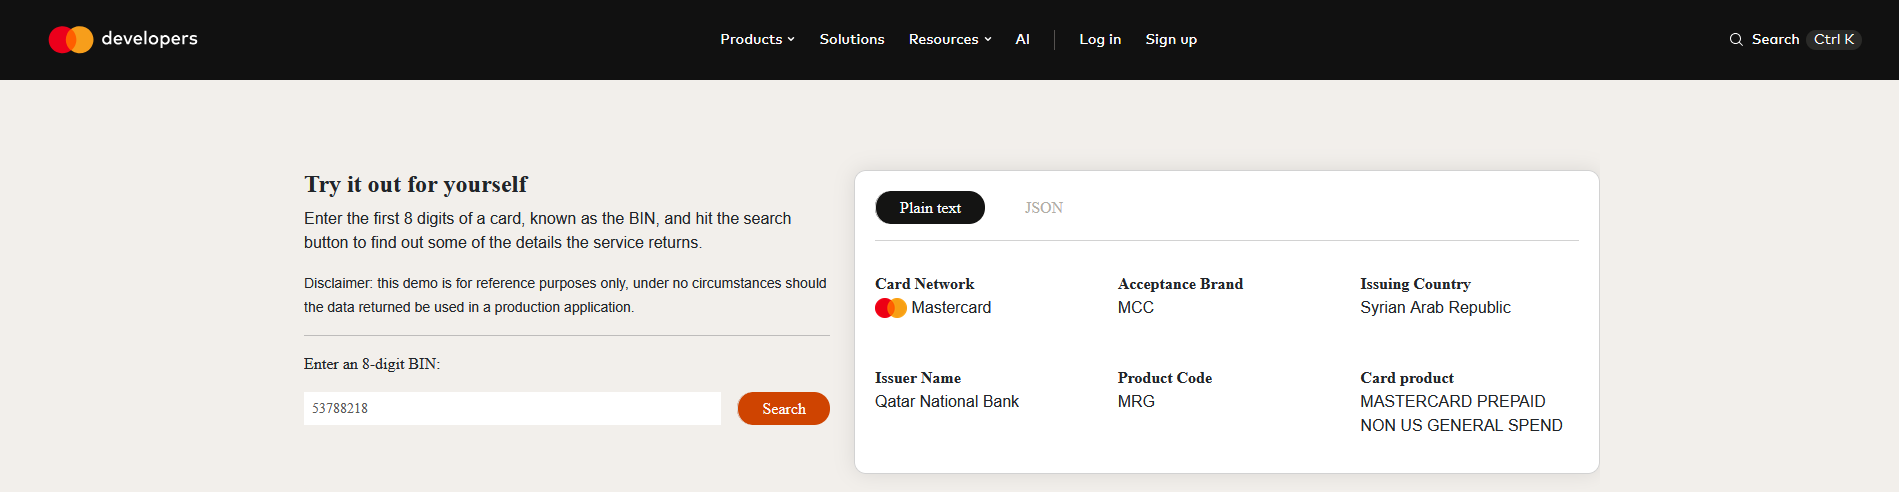
Task: Open the AI menu item
Action: [1022, 39]
